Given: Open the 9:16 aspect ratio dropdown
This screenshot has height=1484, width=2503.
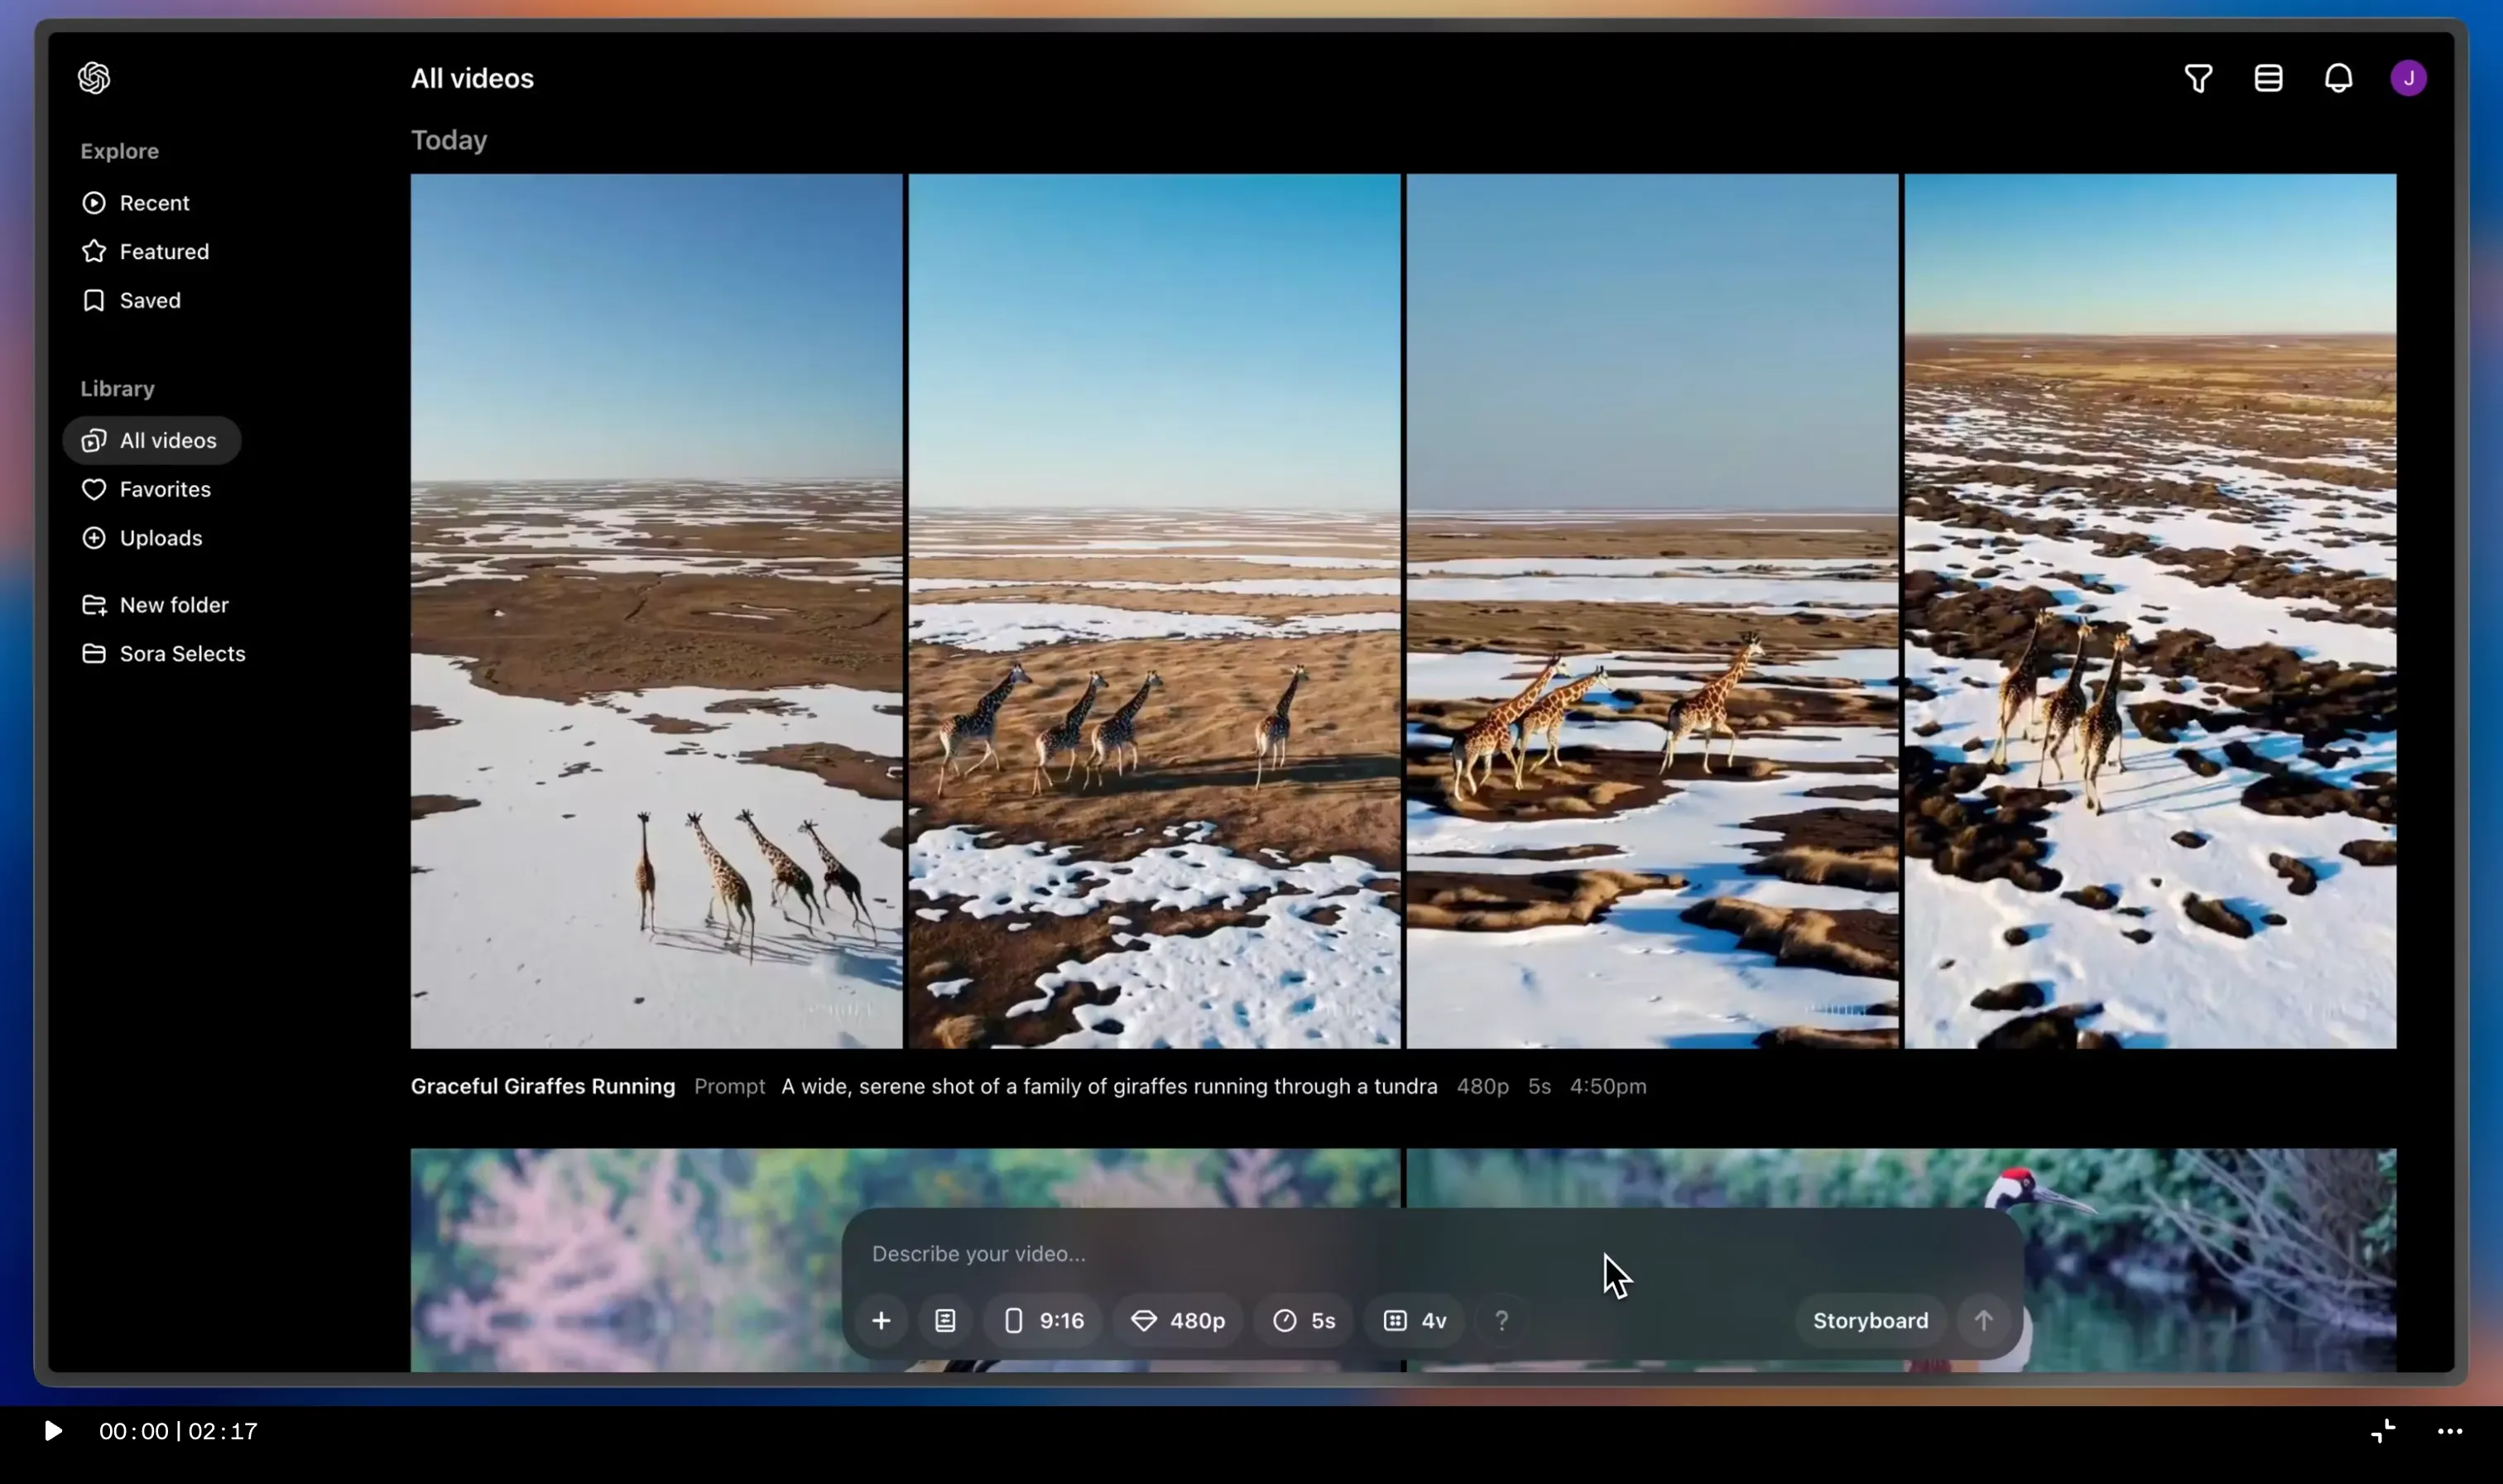Looking at the screenshot, I should click(x=1043, y=1321).
